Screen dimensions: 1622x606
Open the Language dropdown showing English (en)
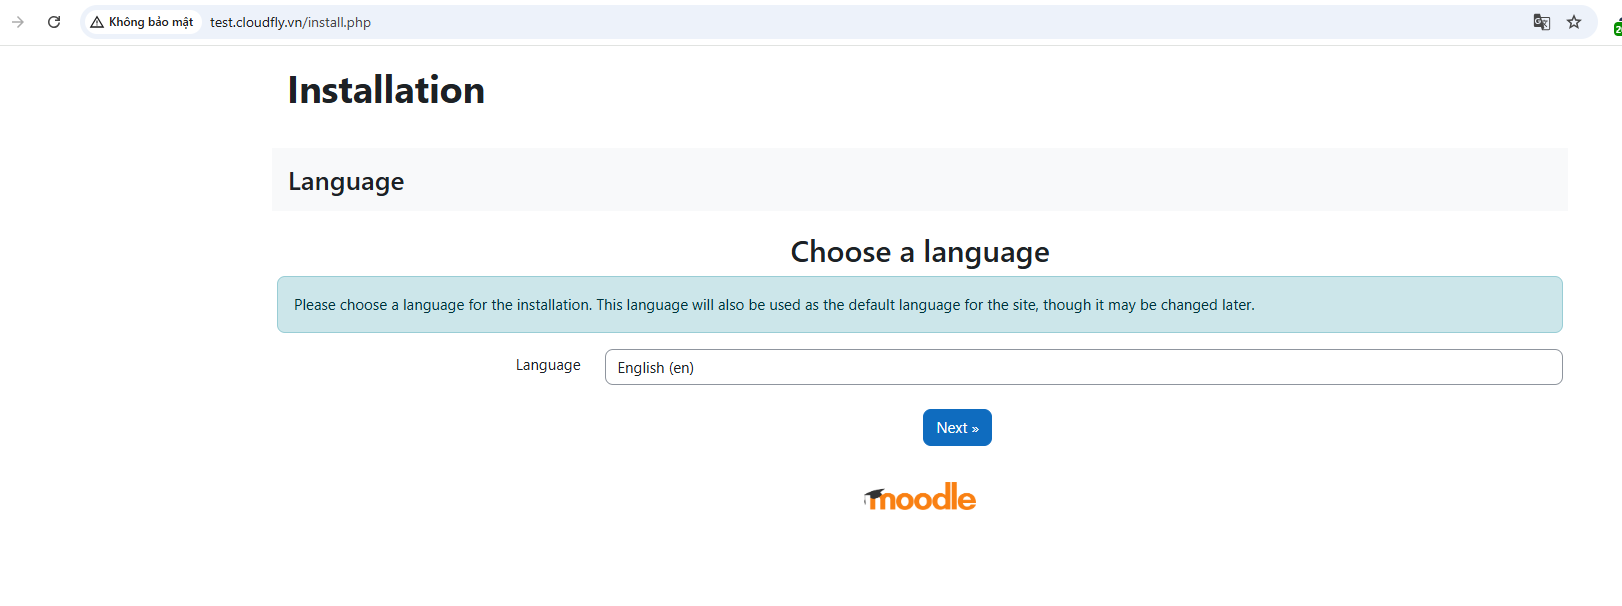pyautogui.click(x=1083, y=367)
